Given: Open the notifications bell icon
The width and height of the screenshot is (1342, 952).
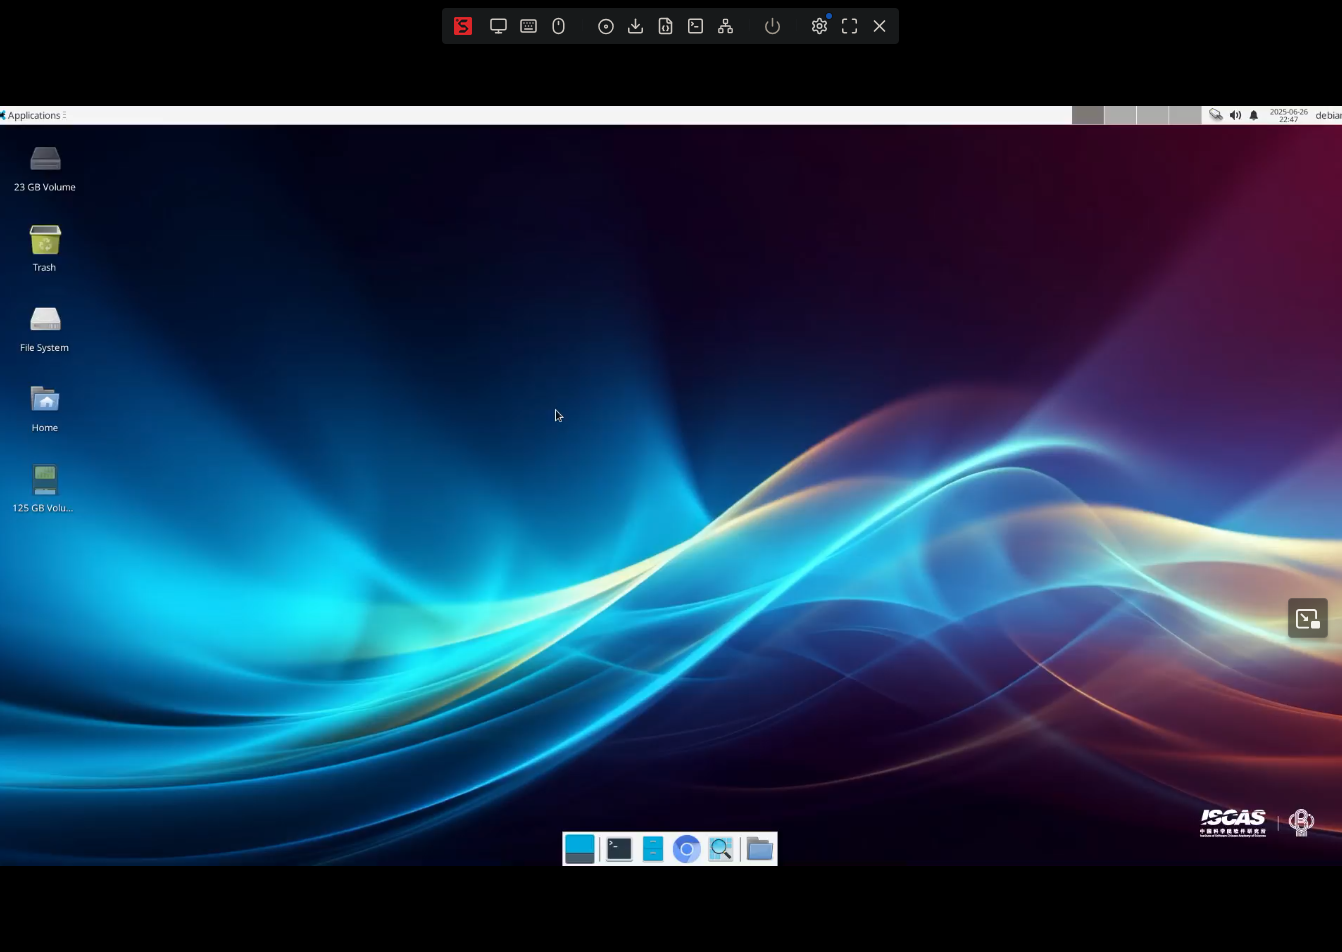Looking at the screenshot, I should point(1254,115).
